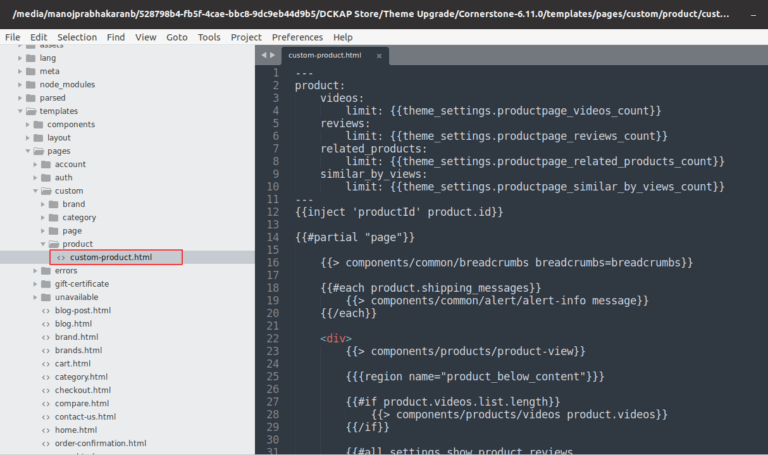Click the file icon beside cart.html

pos(46,363)
